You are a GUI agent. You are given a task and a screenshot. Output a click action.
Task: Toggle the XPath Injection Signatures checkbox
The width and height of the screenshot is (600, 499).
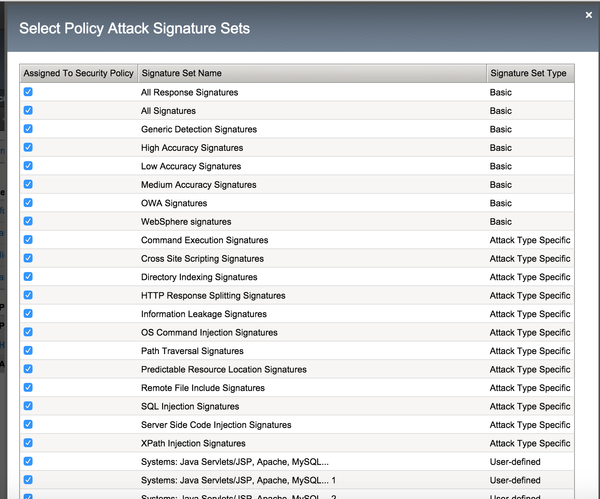[x=28, y=443]
